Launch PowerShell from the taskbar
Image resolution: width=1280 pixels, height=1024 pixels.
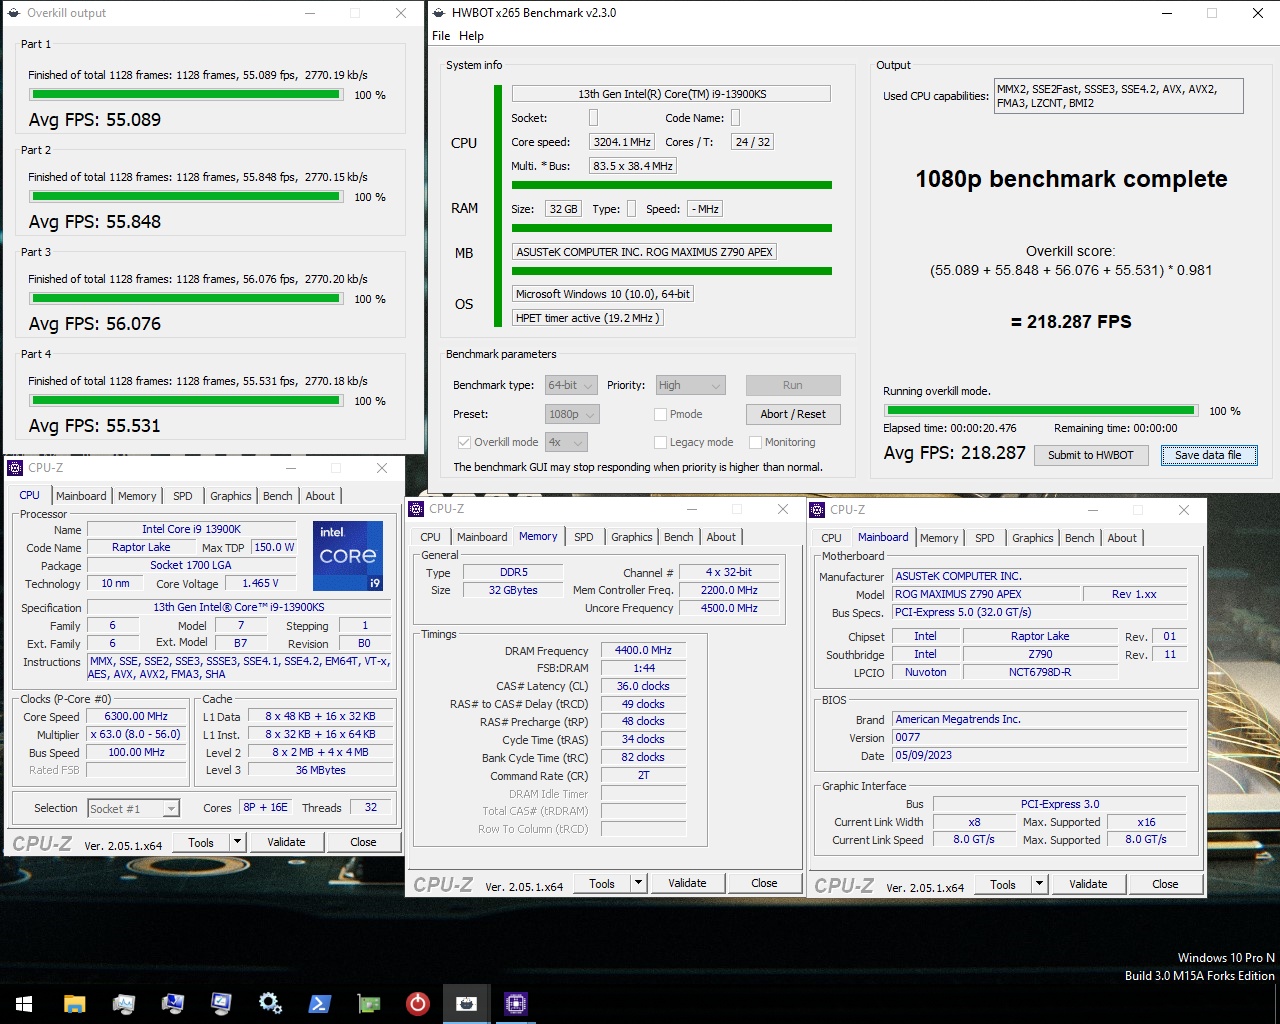[x=319, y=1003]
